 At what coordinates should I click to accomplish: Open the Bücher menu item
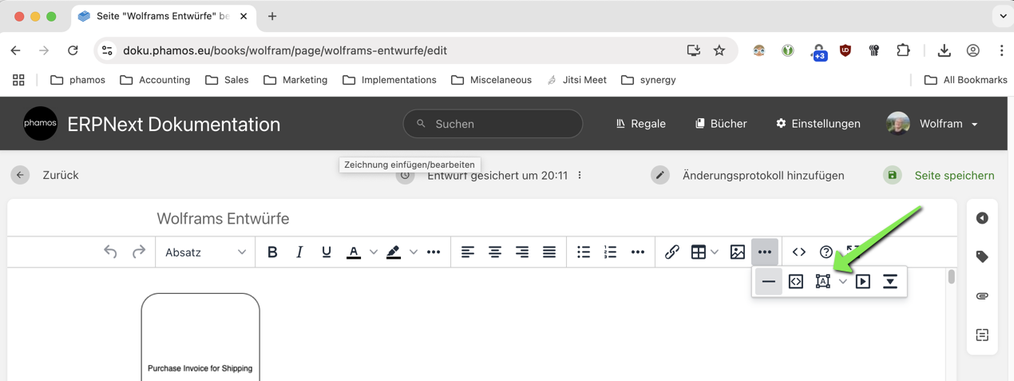point(721,124)
